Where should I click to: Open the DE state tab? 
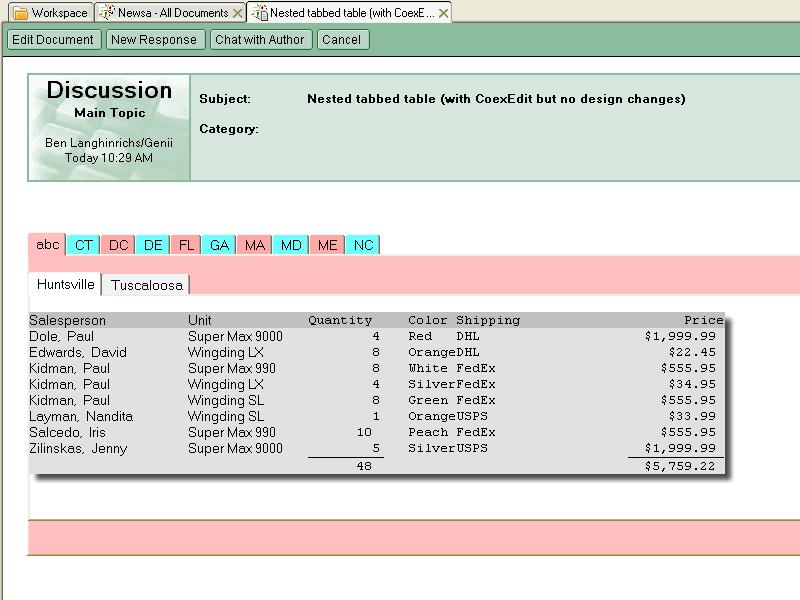[x=152, y=245]
